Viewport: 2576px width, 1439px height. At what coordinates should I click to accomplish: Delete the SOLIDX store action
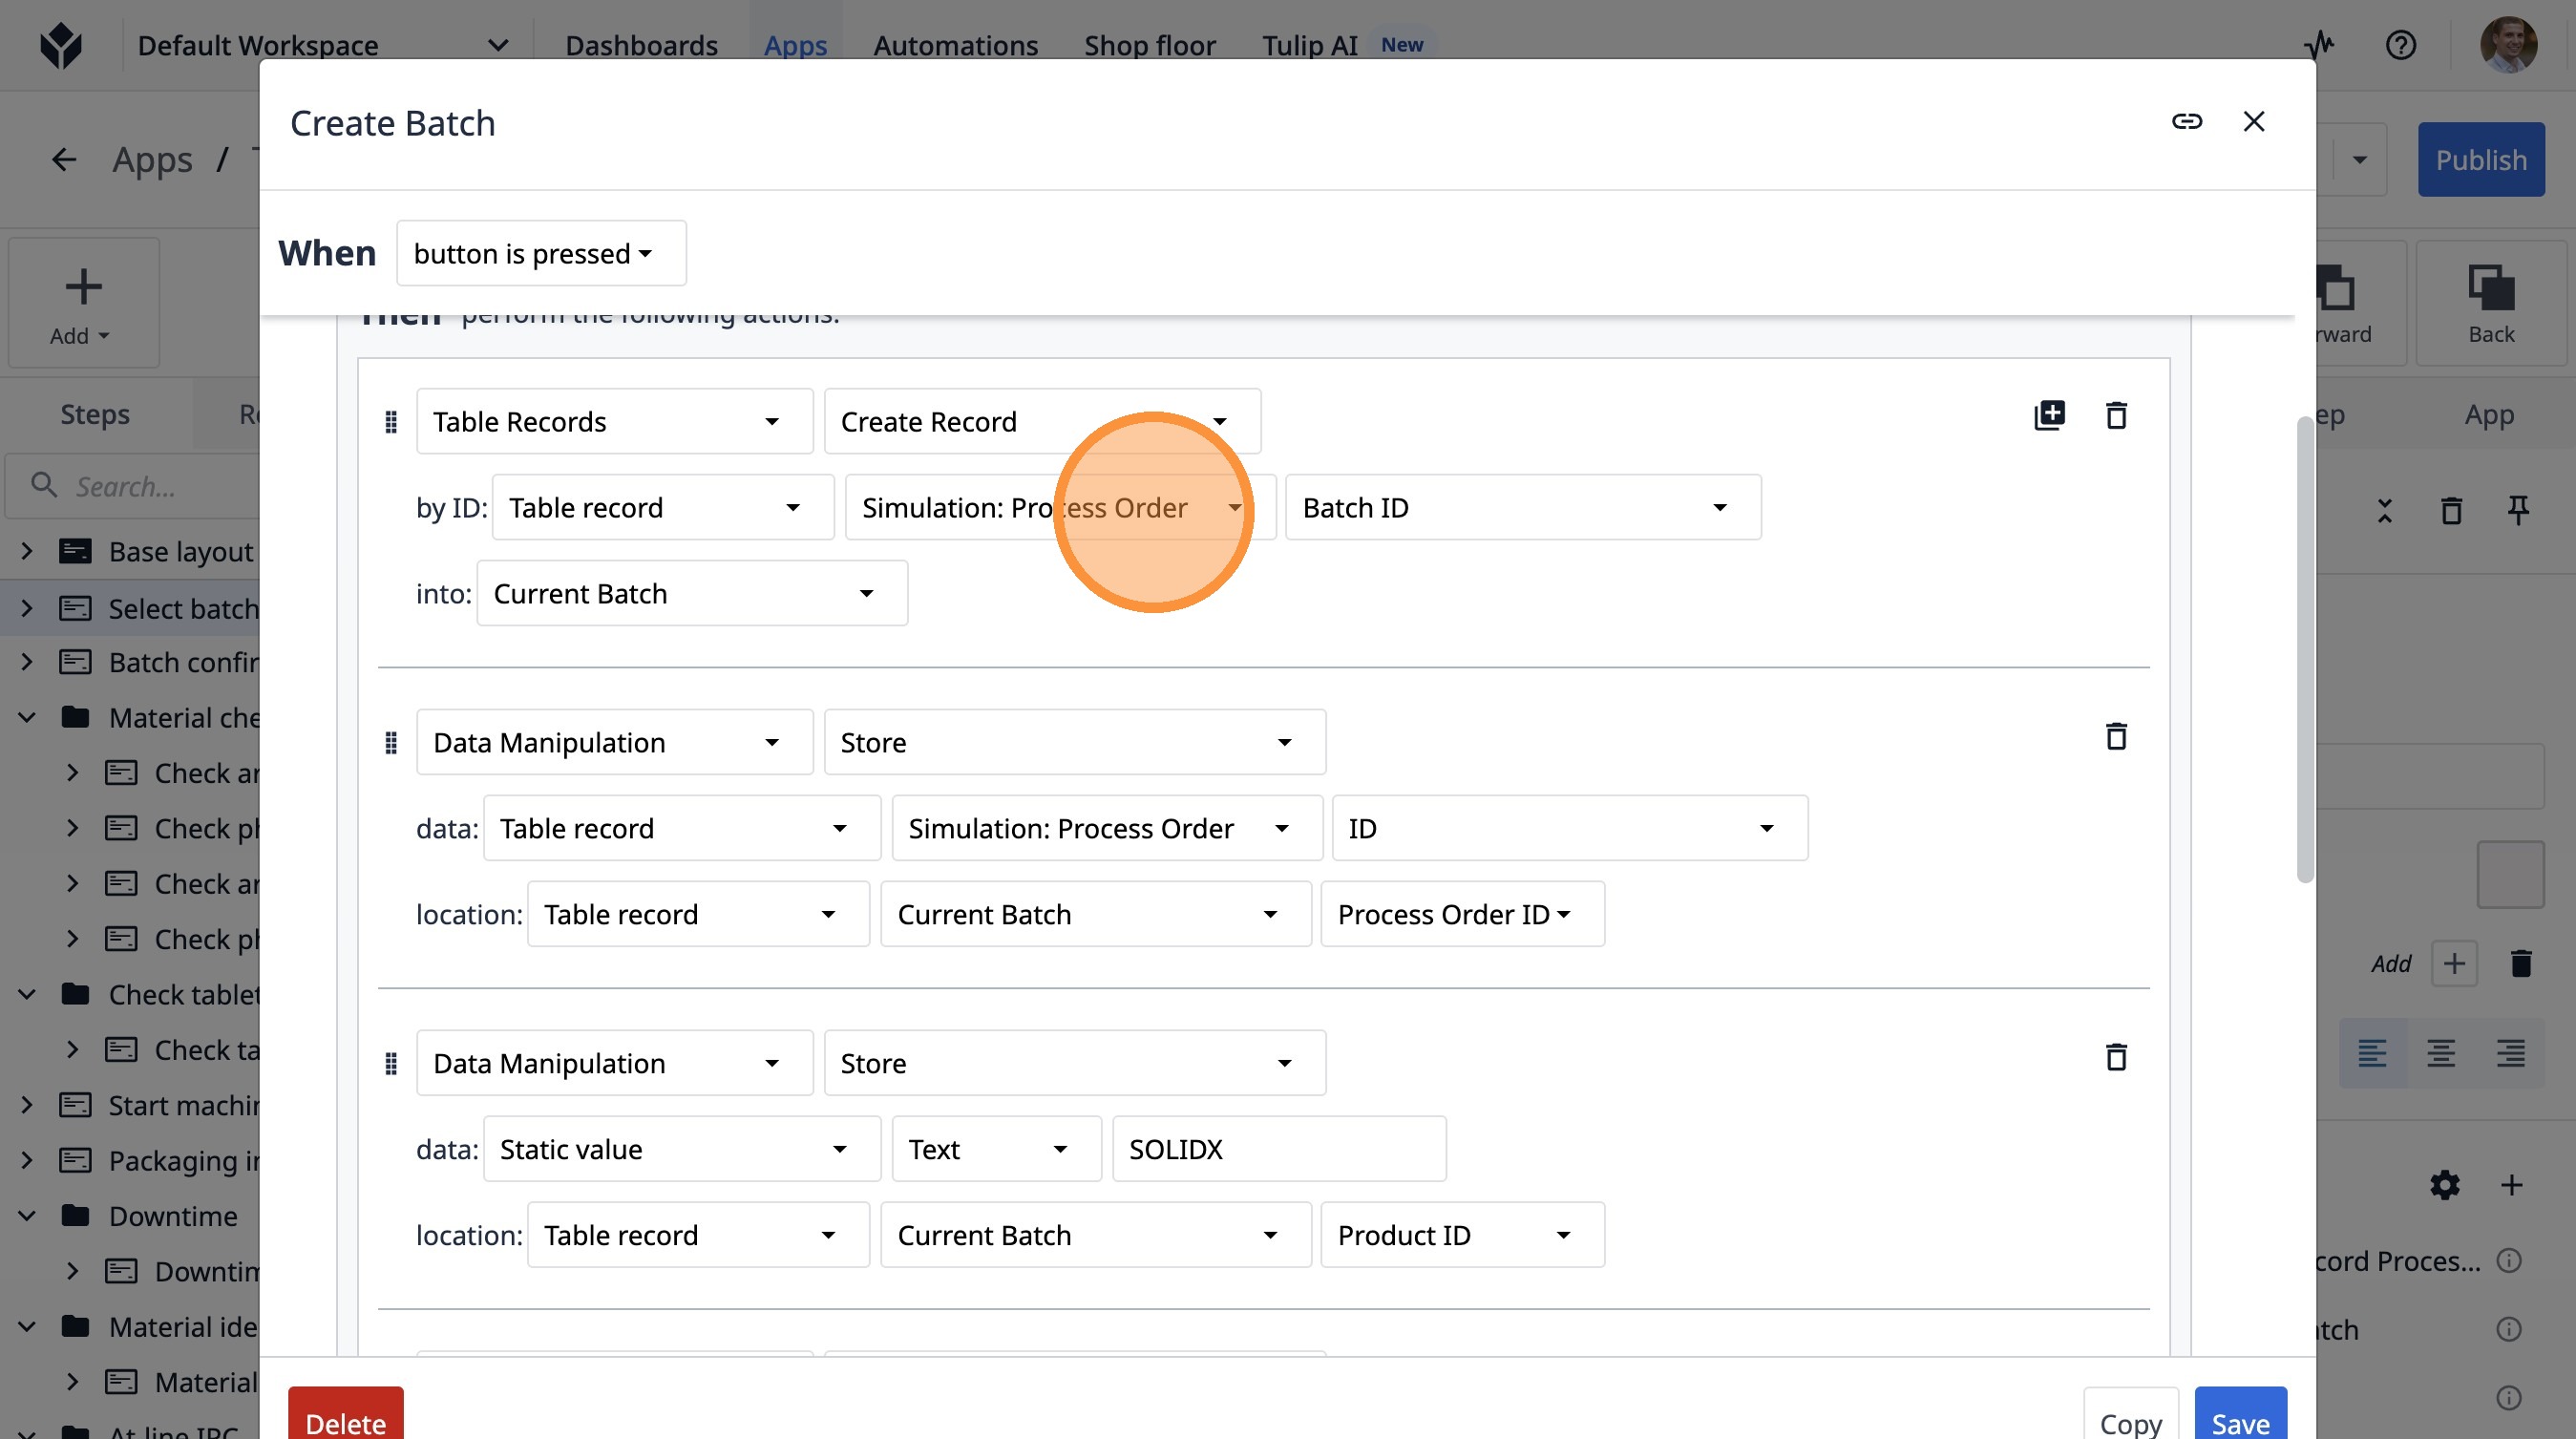(2116, 1057)
